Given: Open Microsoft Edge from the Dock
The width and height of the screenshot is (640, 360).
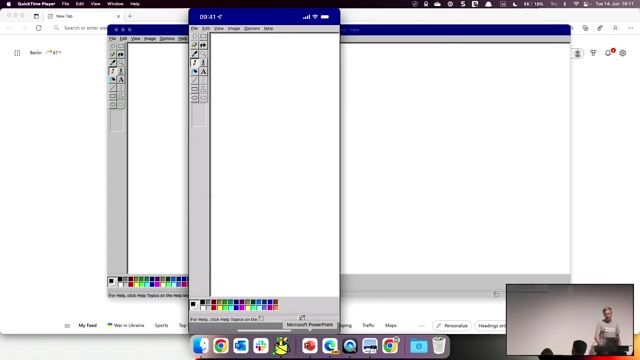Looking at the screenshot, I should click(x=329, y=346).
